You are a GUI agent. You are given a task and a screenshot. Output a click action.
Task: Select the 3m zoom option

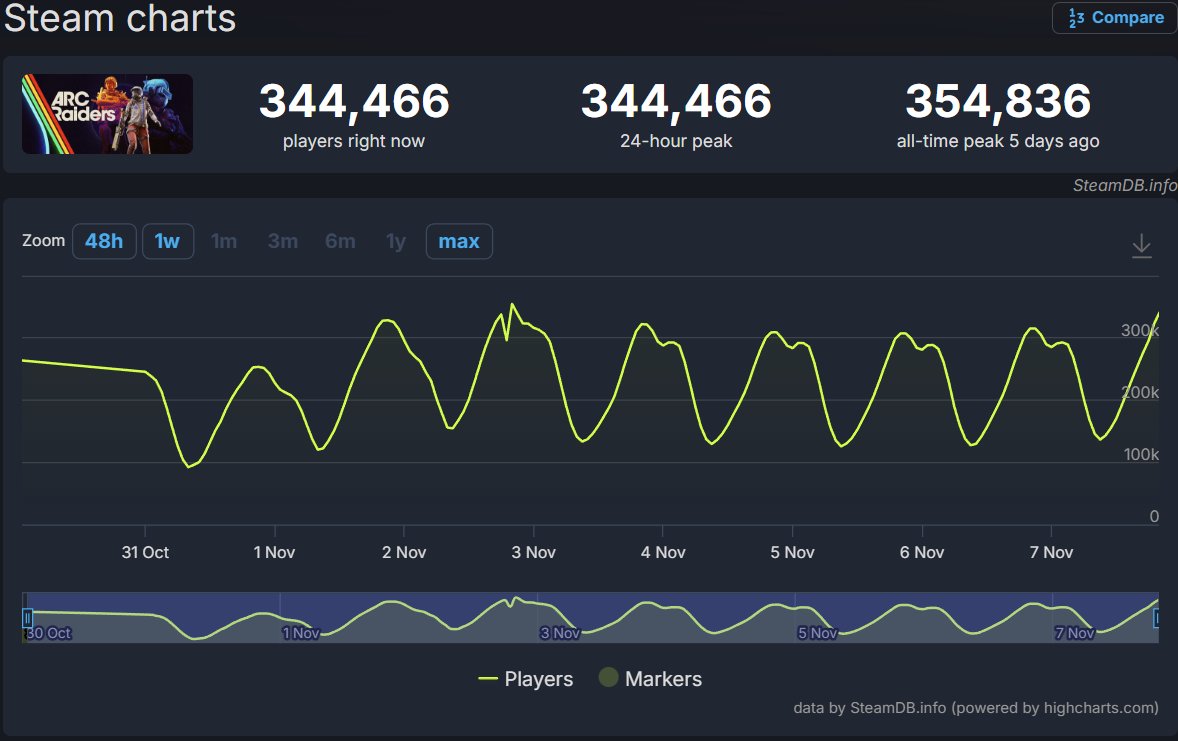coord(282,241)
